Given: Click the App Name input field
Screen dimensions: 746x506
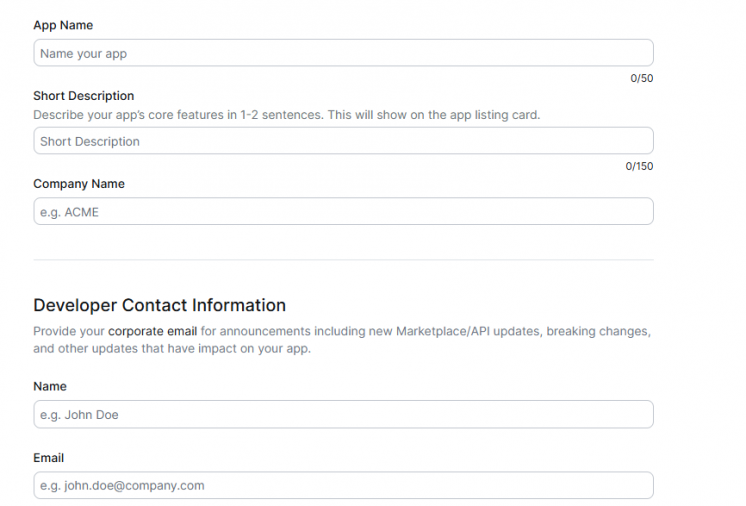Looking at the screenshot, I should tap(343, 53).
